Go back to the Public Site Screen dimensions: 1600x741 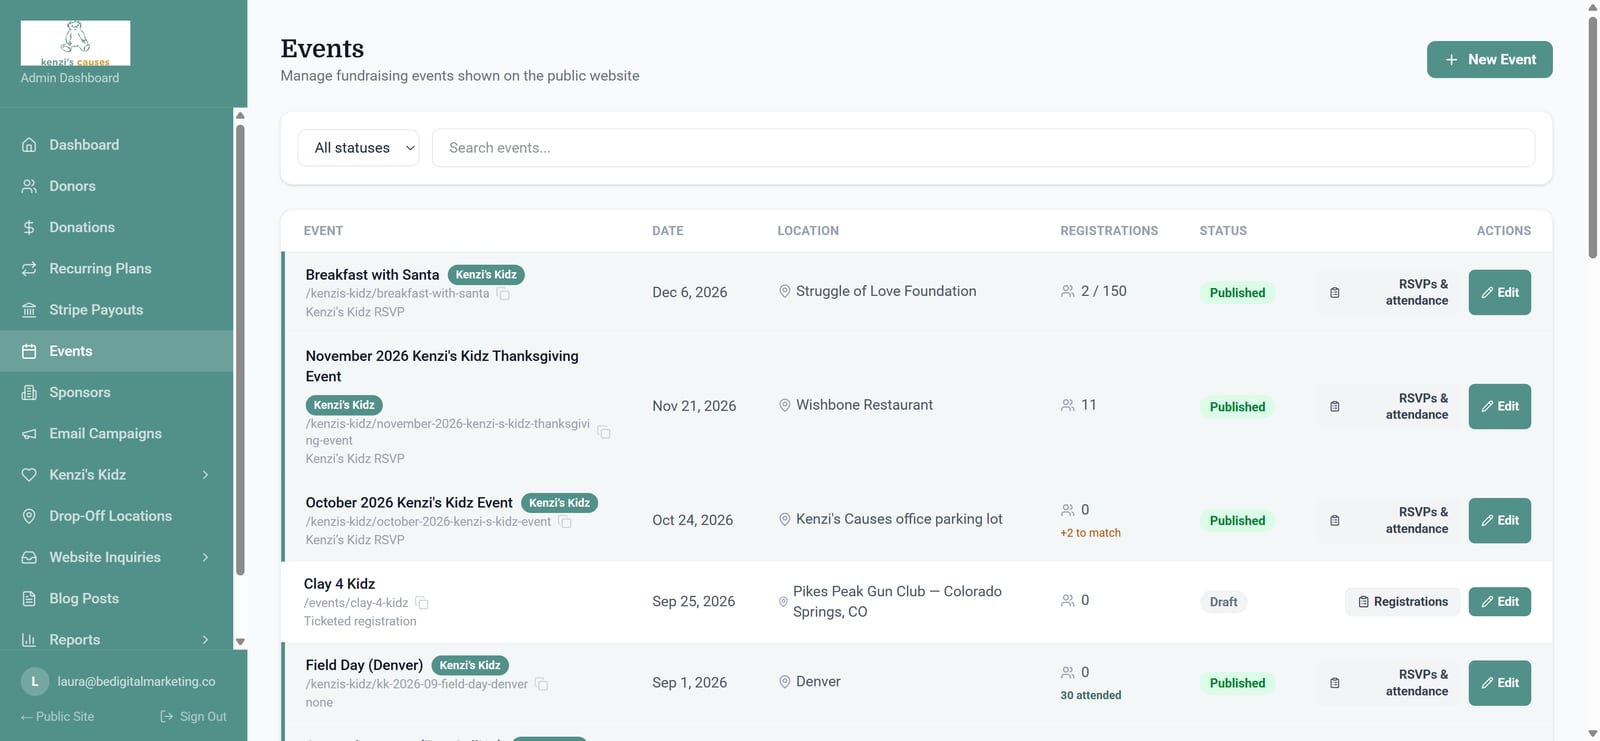[x=57, y=716]
